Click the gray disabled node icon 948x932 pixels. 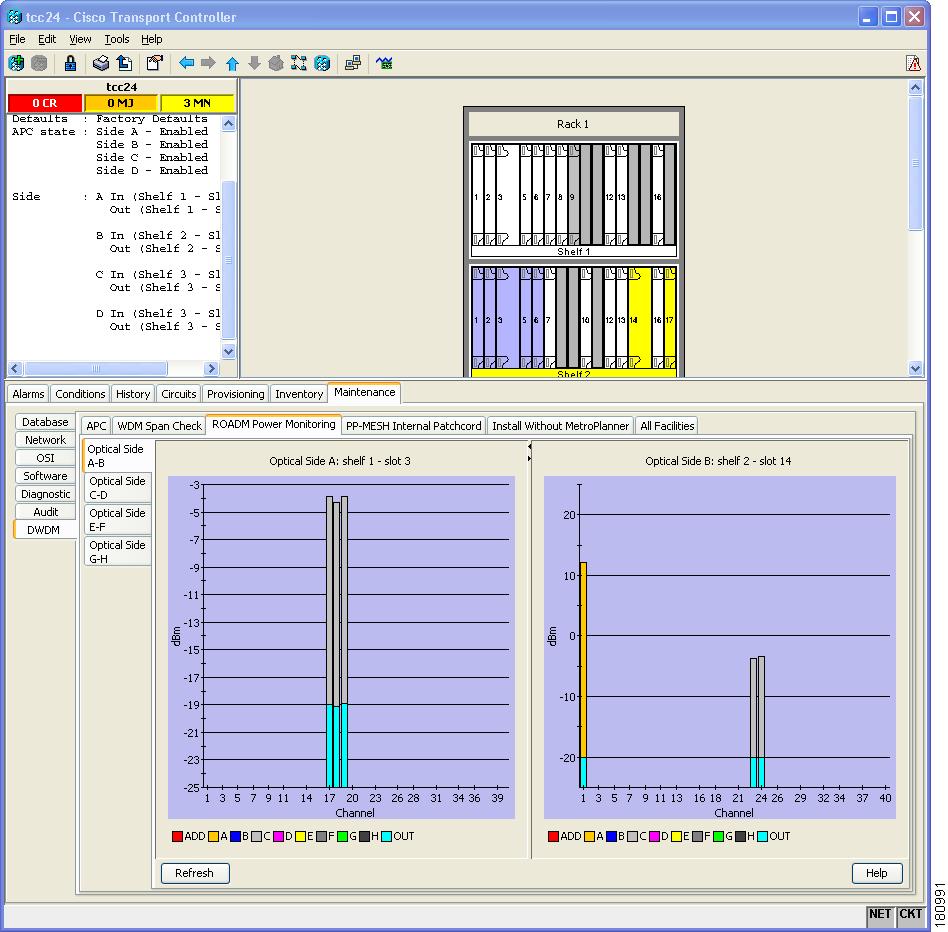(x=39, y=63)
